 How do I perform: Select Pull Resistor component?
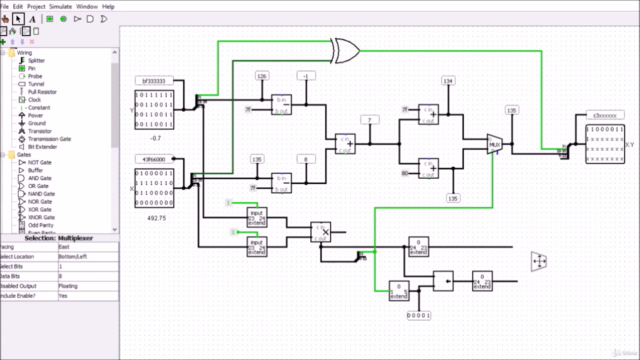42,92
